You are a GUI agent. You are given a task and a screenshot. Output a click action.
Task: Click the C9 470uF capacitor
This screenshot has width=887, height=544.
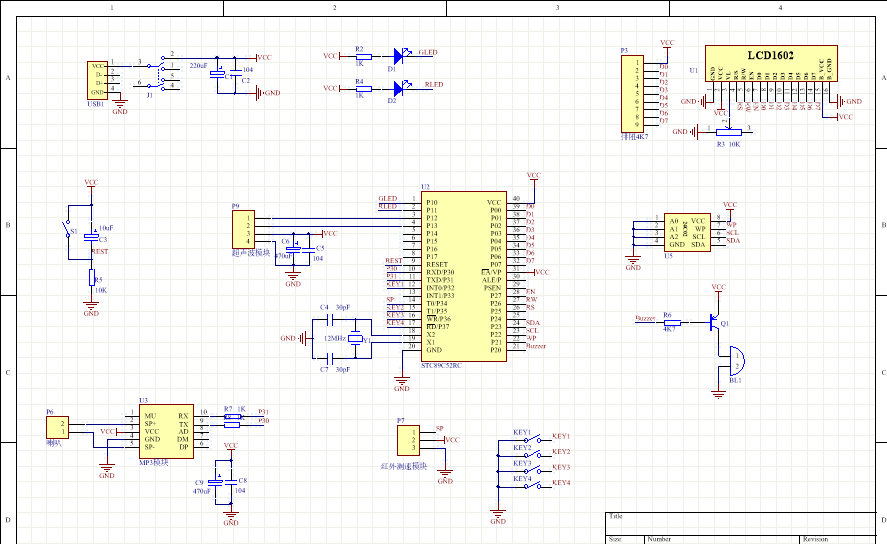(216, 482)
